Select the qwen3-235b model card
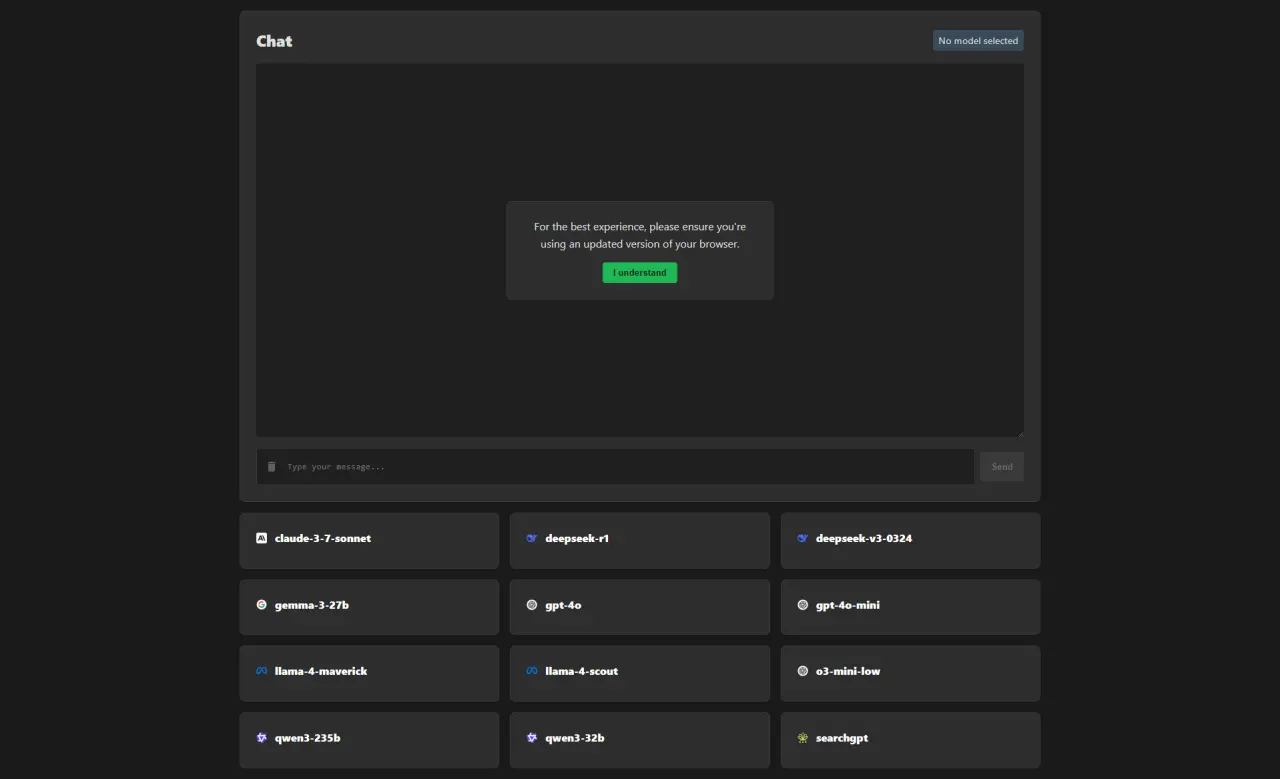1280x779 pixels. 369,740
